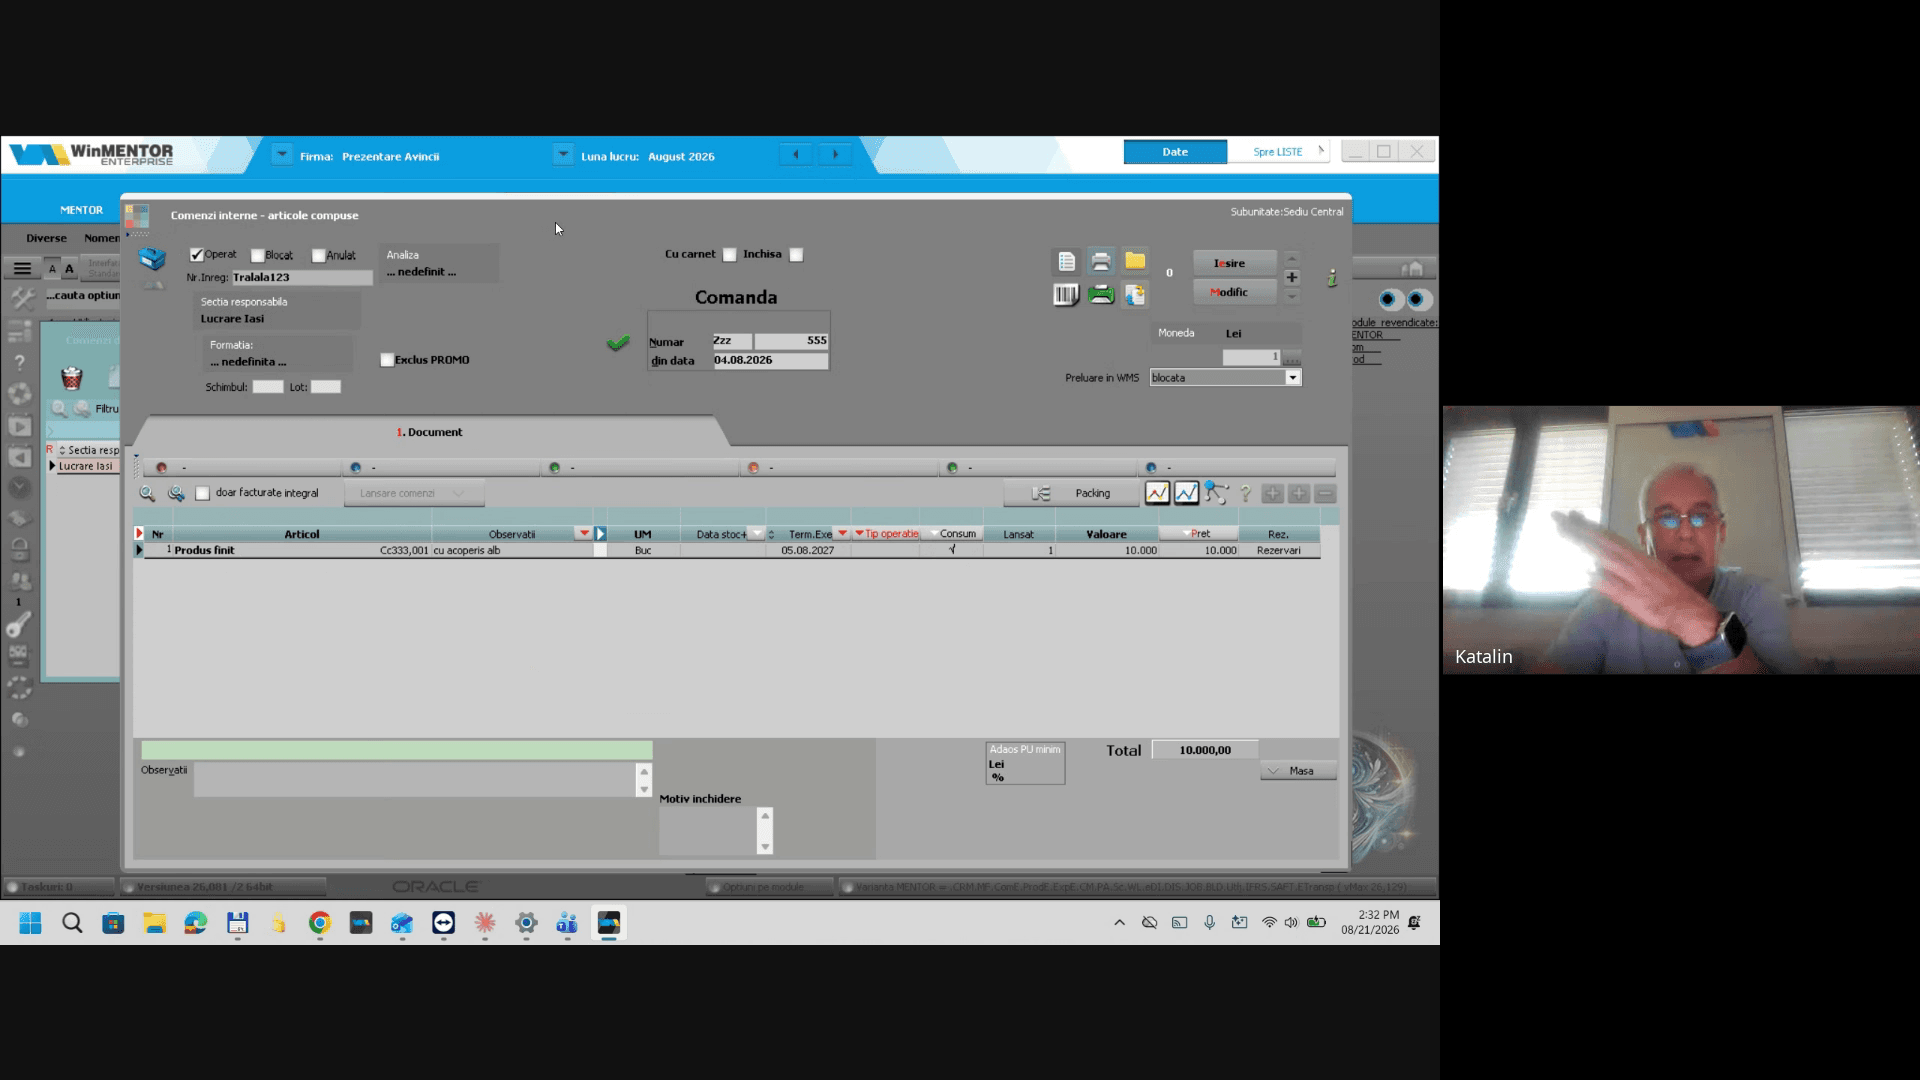Click the orange line chart icon
Viewport: 1920px width, 1080px height.
[1157, 493]
